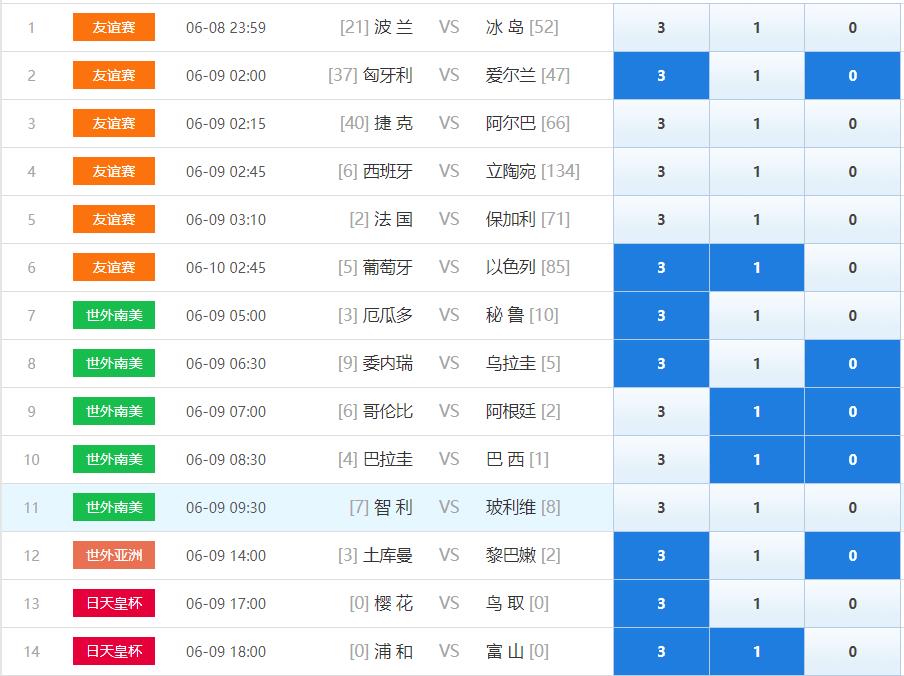Open the 世外亚洲 league tag
This screenshot has height=676, width=904.
click(x=114, y=556)
